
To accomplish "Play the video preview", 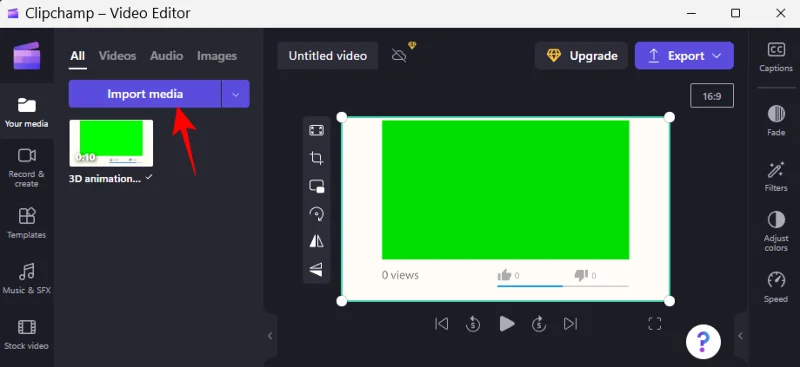I will tap(506, 324).
